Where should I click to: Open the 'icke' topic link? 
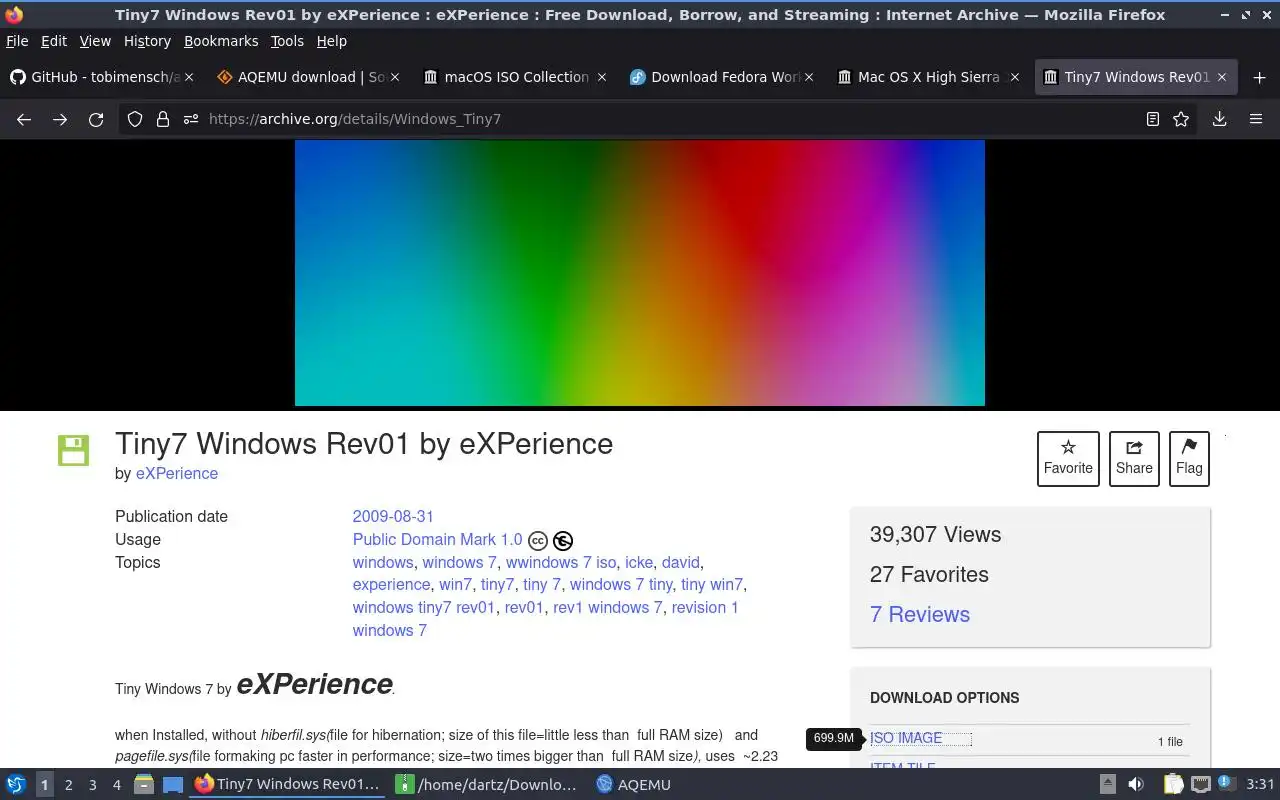click(639, 562)
